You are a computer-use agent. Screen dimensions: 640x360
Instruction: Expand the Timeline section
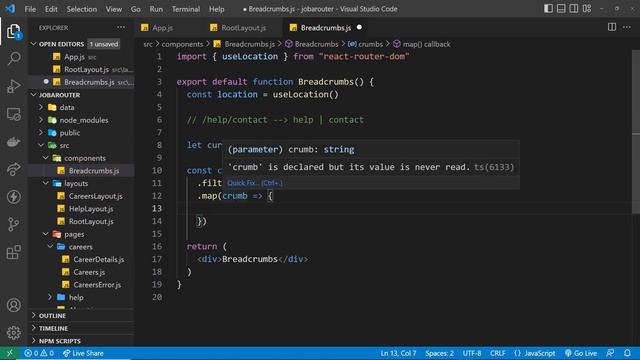pyautogui.click(x=81, y=328)
